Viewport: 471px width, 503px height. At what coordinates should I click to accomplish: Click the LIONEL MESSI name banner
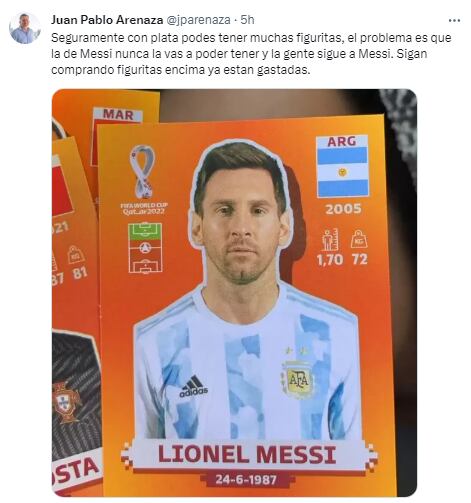[x=248, y=455]
